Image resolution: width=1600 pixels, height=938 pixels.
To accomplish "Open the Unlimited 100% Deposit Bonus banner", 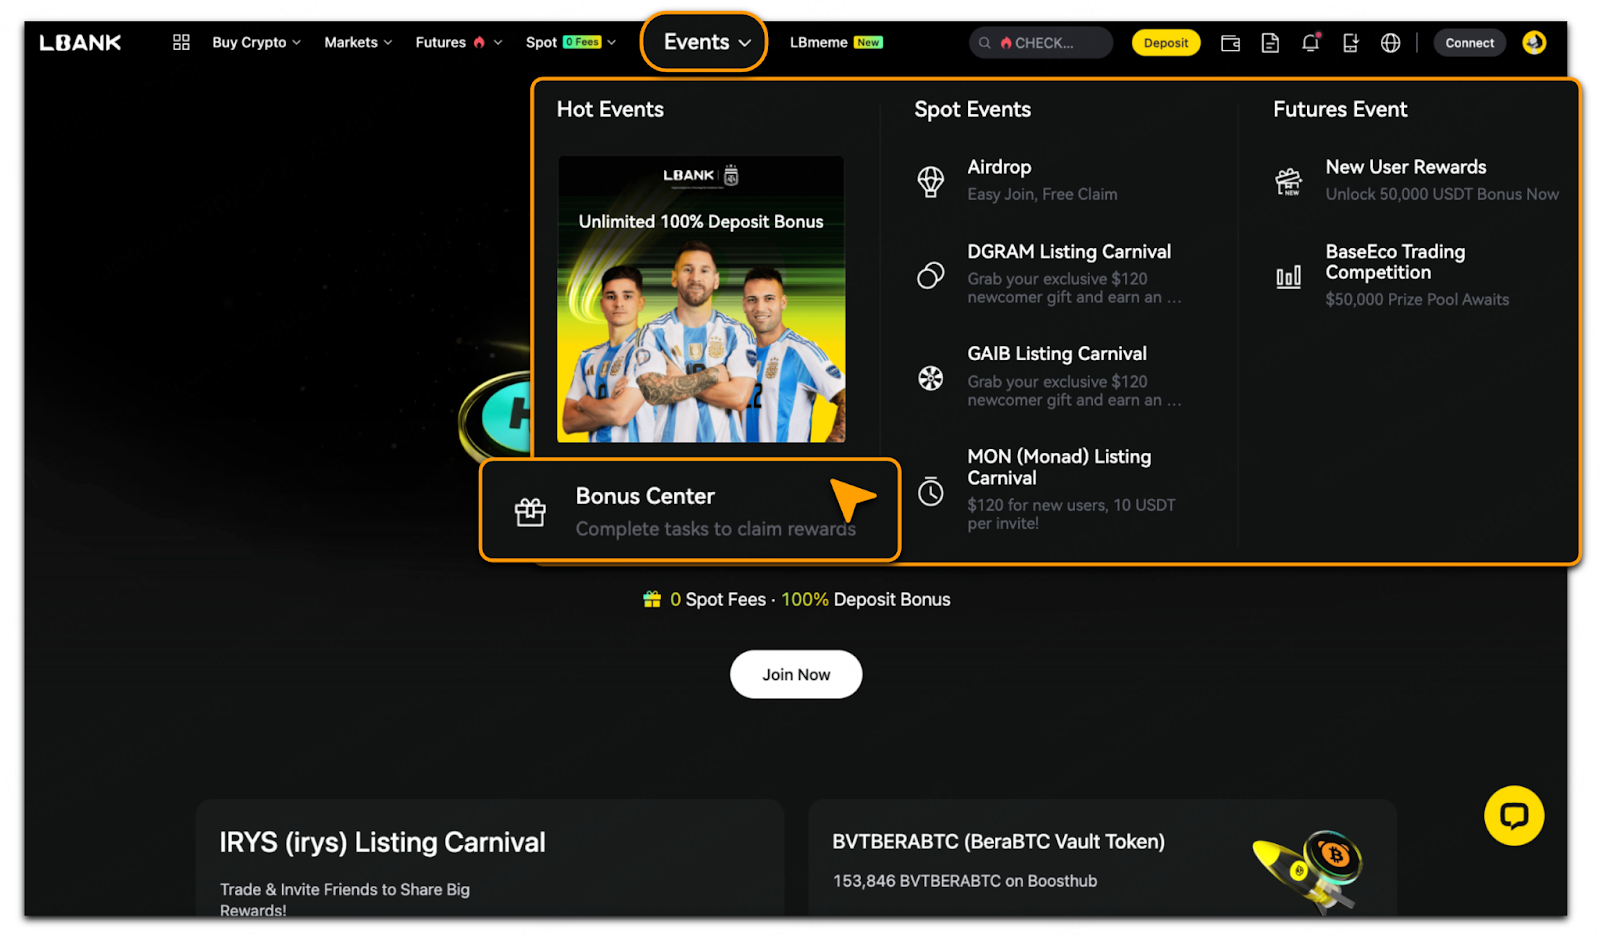I will [701, 299].
